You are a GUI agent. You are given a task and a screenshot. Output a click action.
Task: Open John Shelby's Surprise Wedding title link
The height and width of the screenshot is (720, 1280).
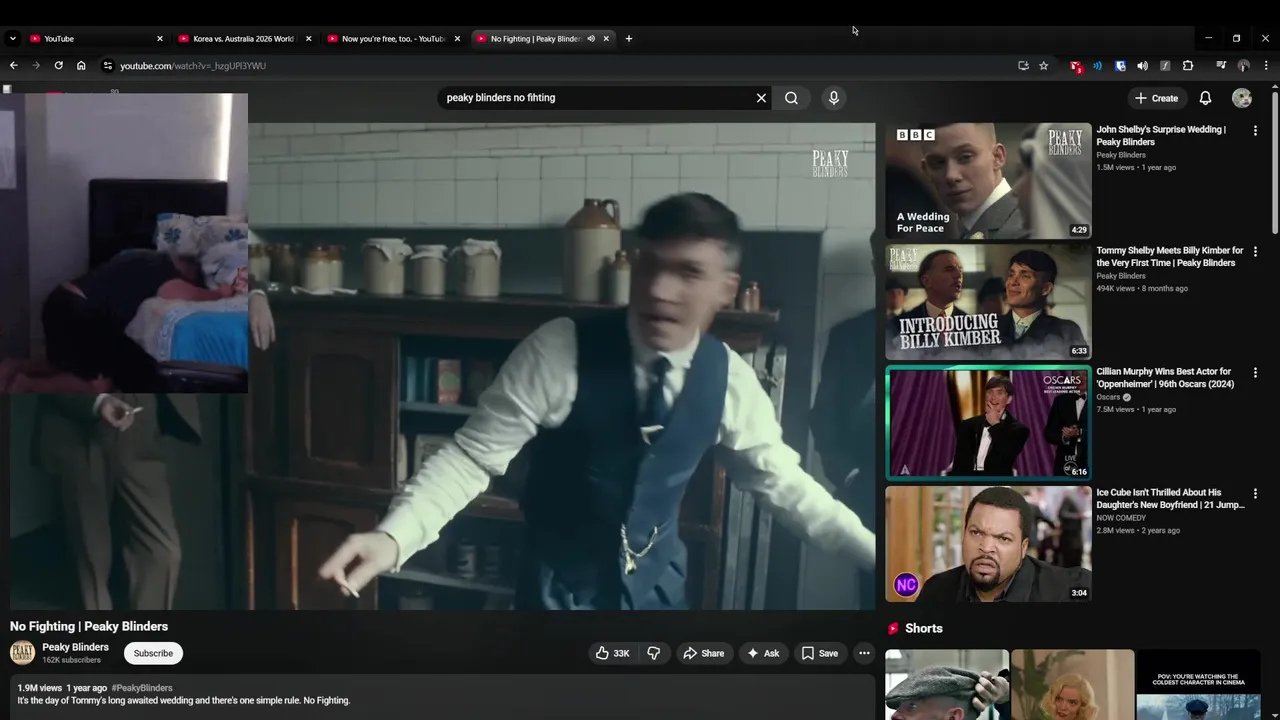[x=1160, y=135]
